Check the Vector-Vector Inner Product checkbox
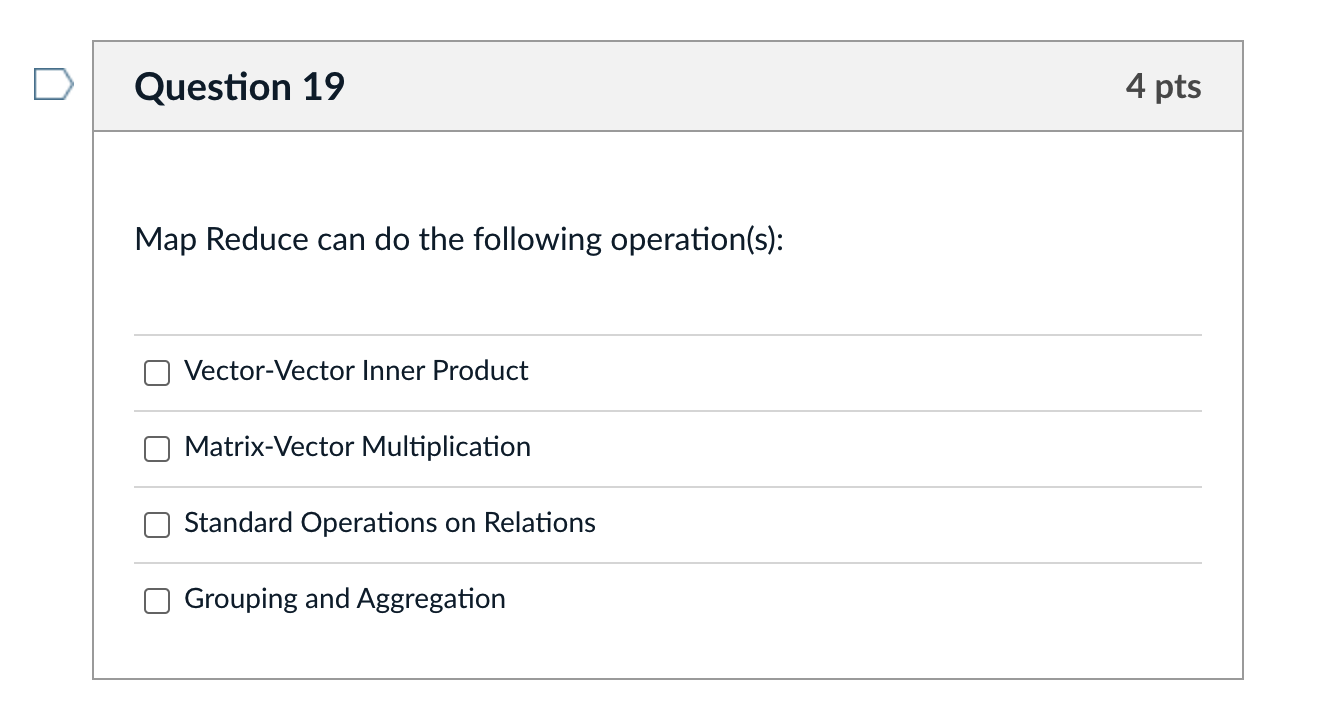This screenshot has height=712, width=1332. click(157, 373)
